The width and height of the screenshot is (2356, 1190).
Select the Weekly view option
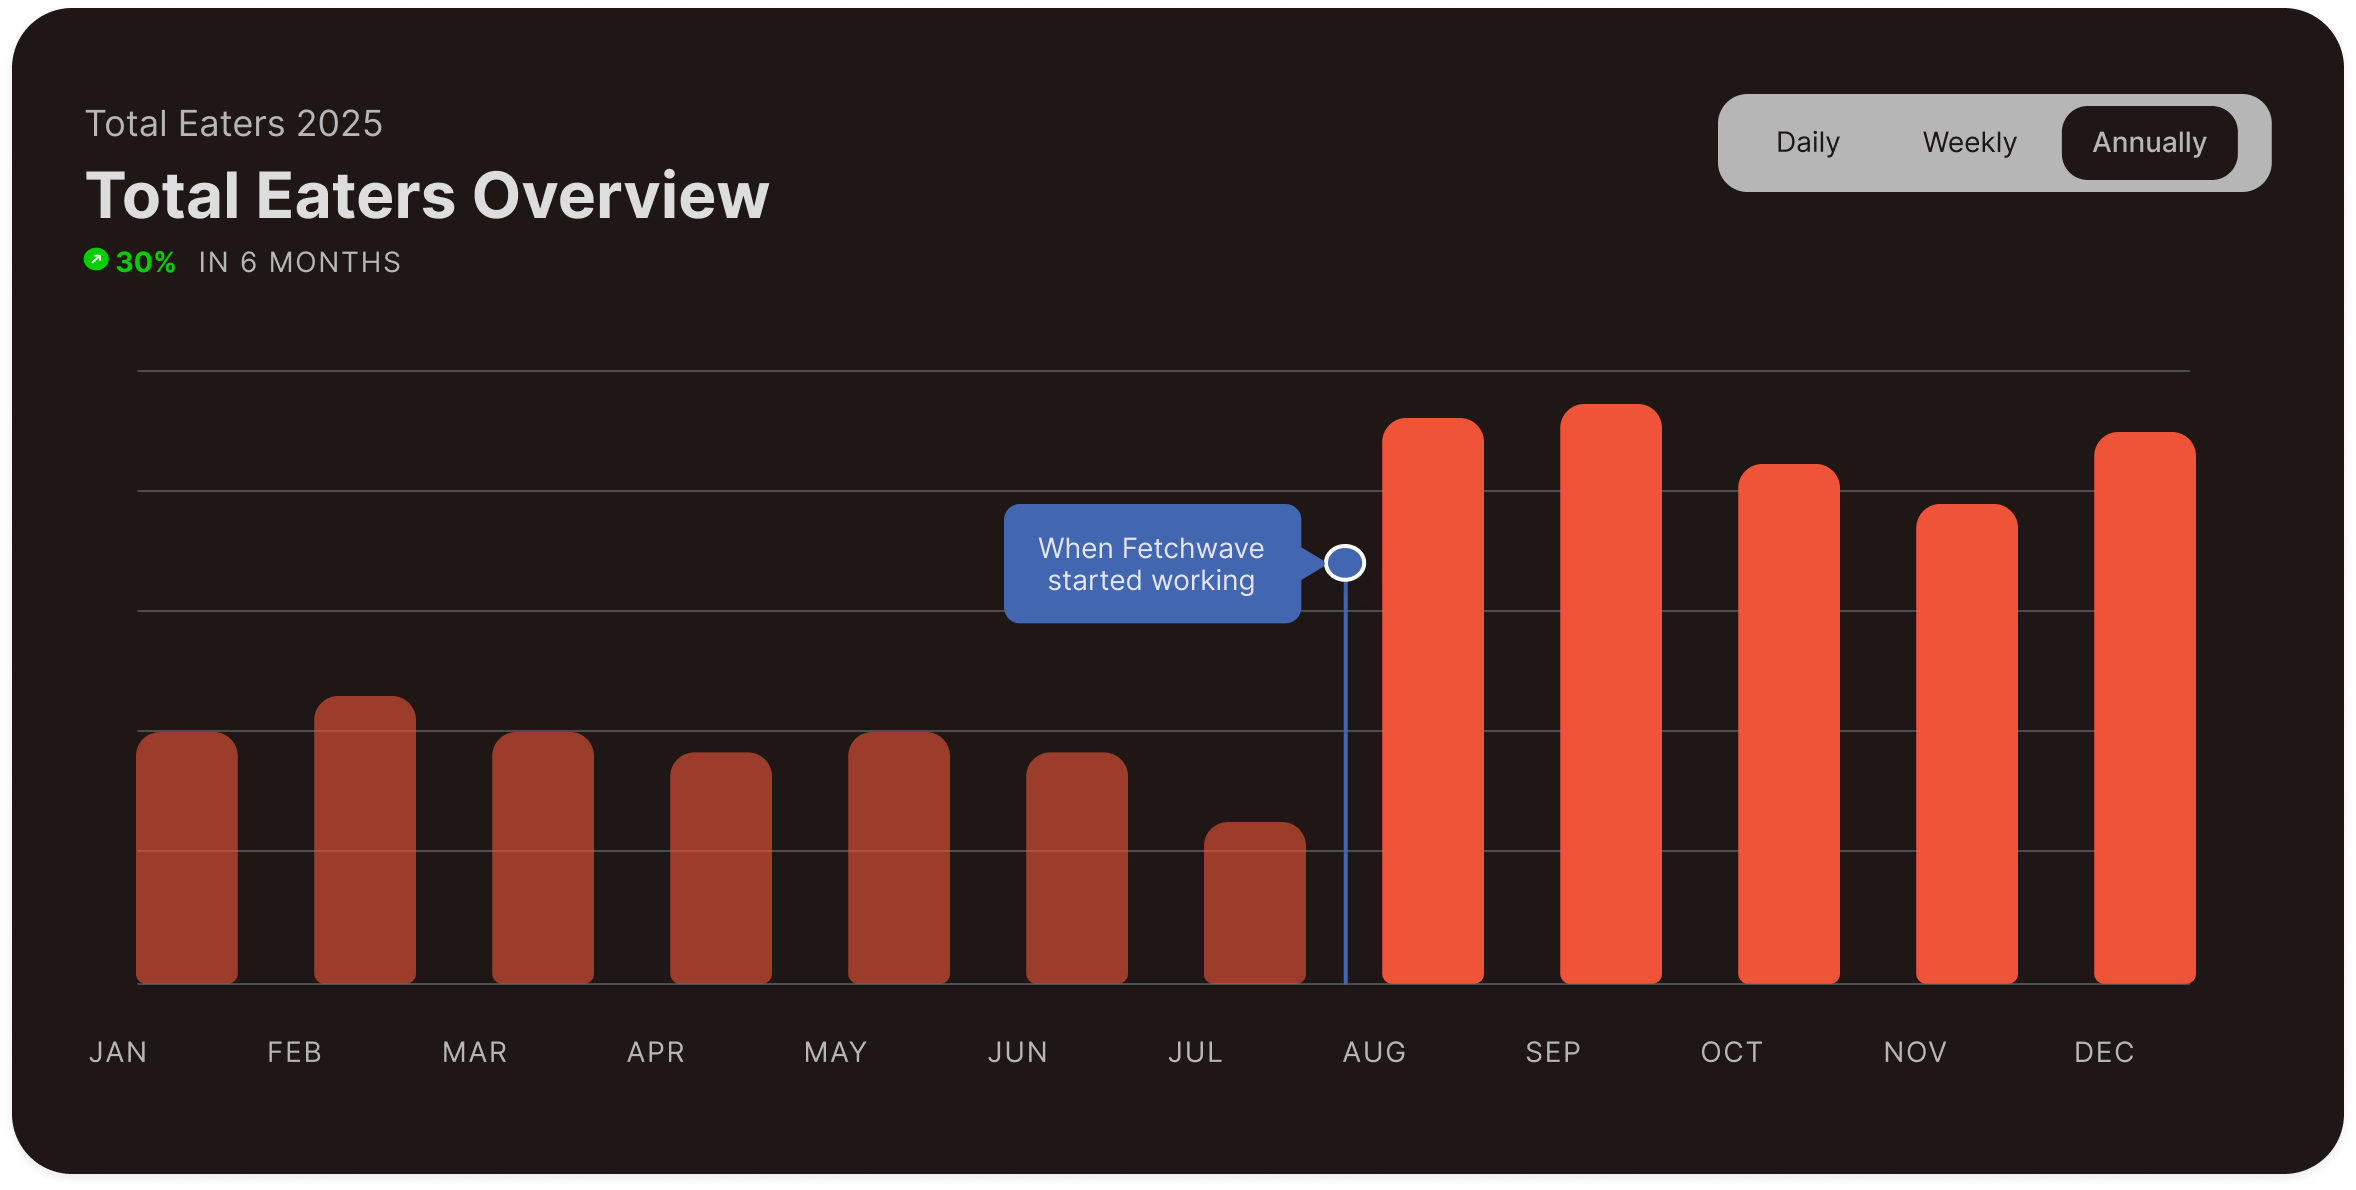1969,143
